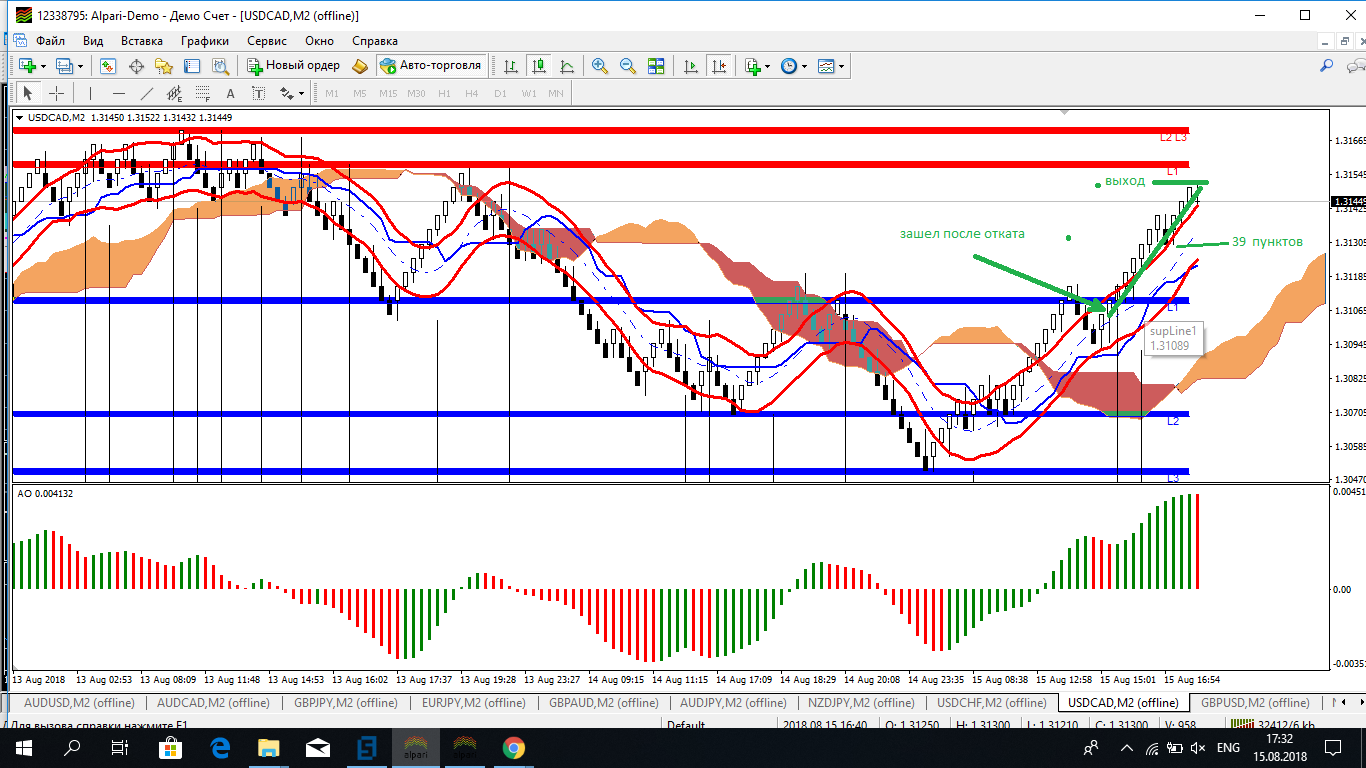Viewport: 1366px width, 768px height.
Task: Select the Text Label tool
Action: pyautogui.click(x=259, y=93)
